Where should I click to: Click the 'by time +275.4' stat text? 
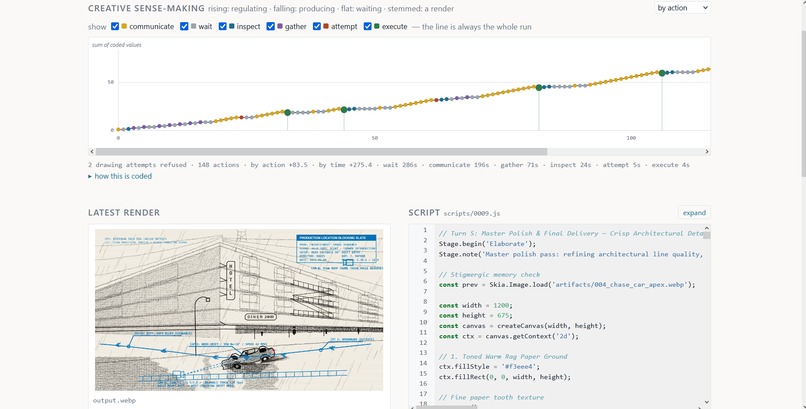pyautogui.click(x=345, y=165)
